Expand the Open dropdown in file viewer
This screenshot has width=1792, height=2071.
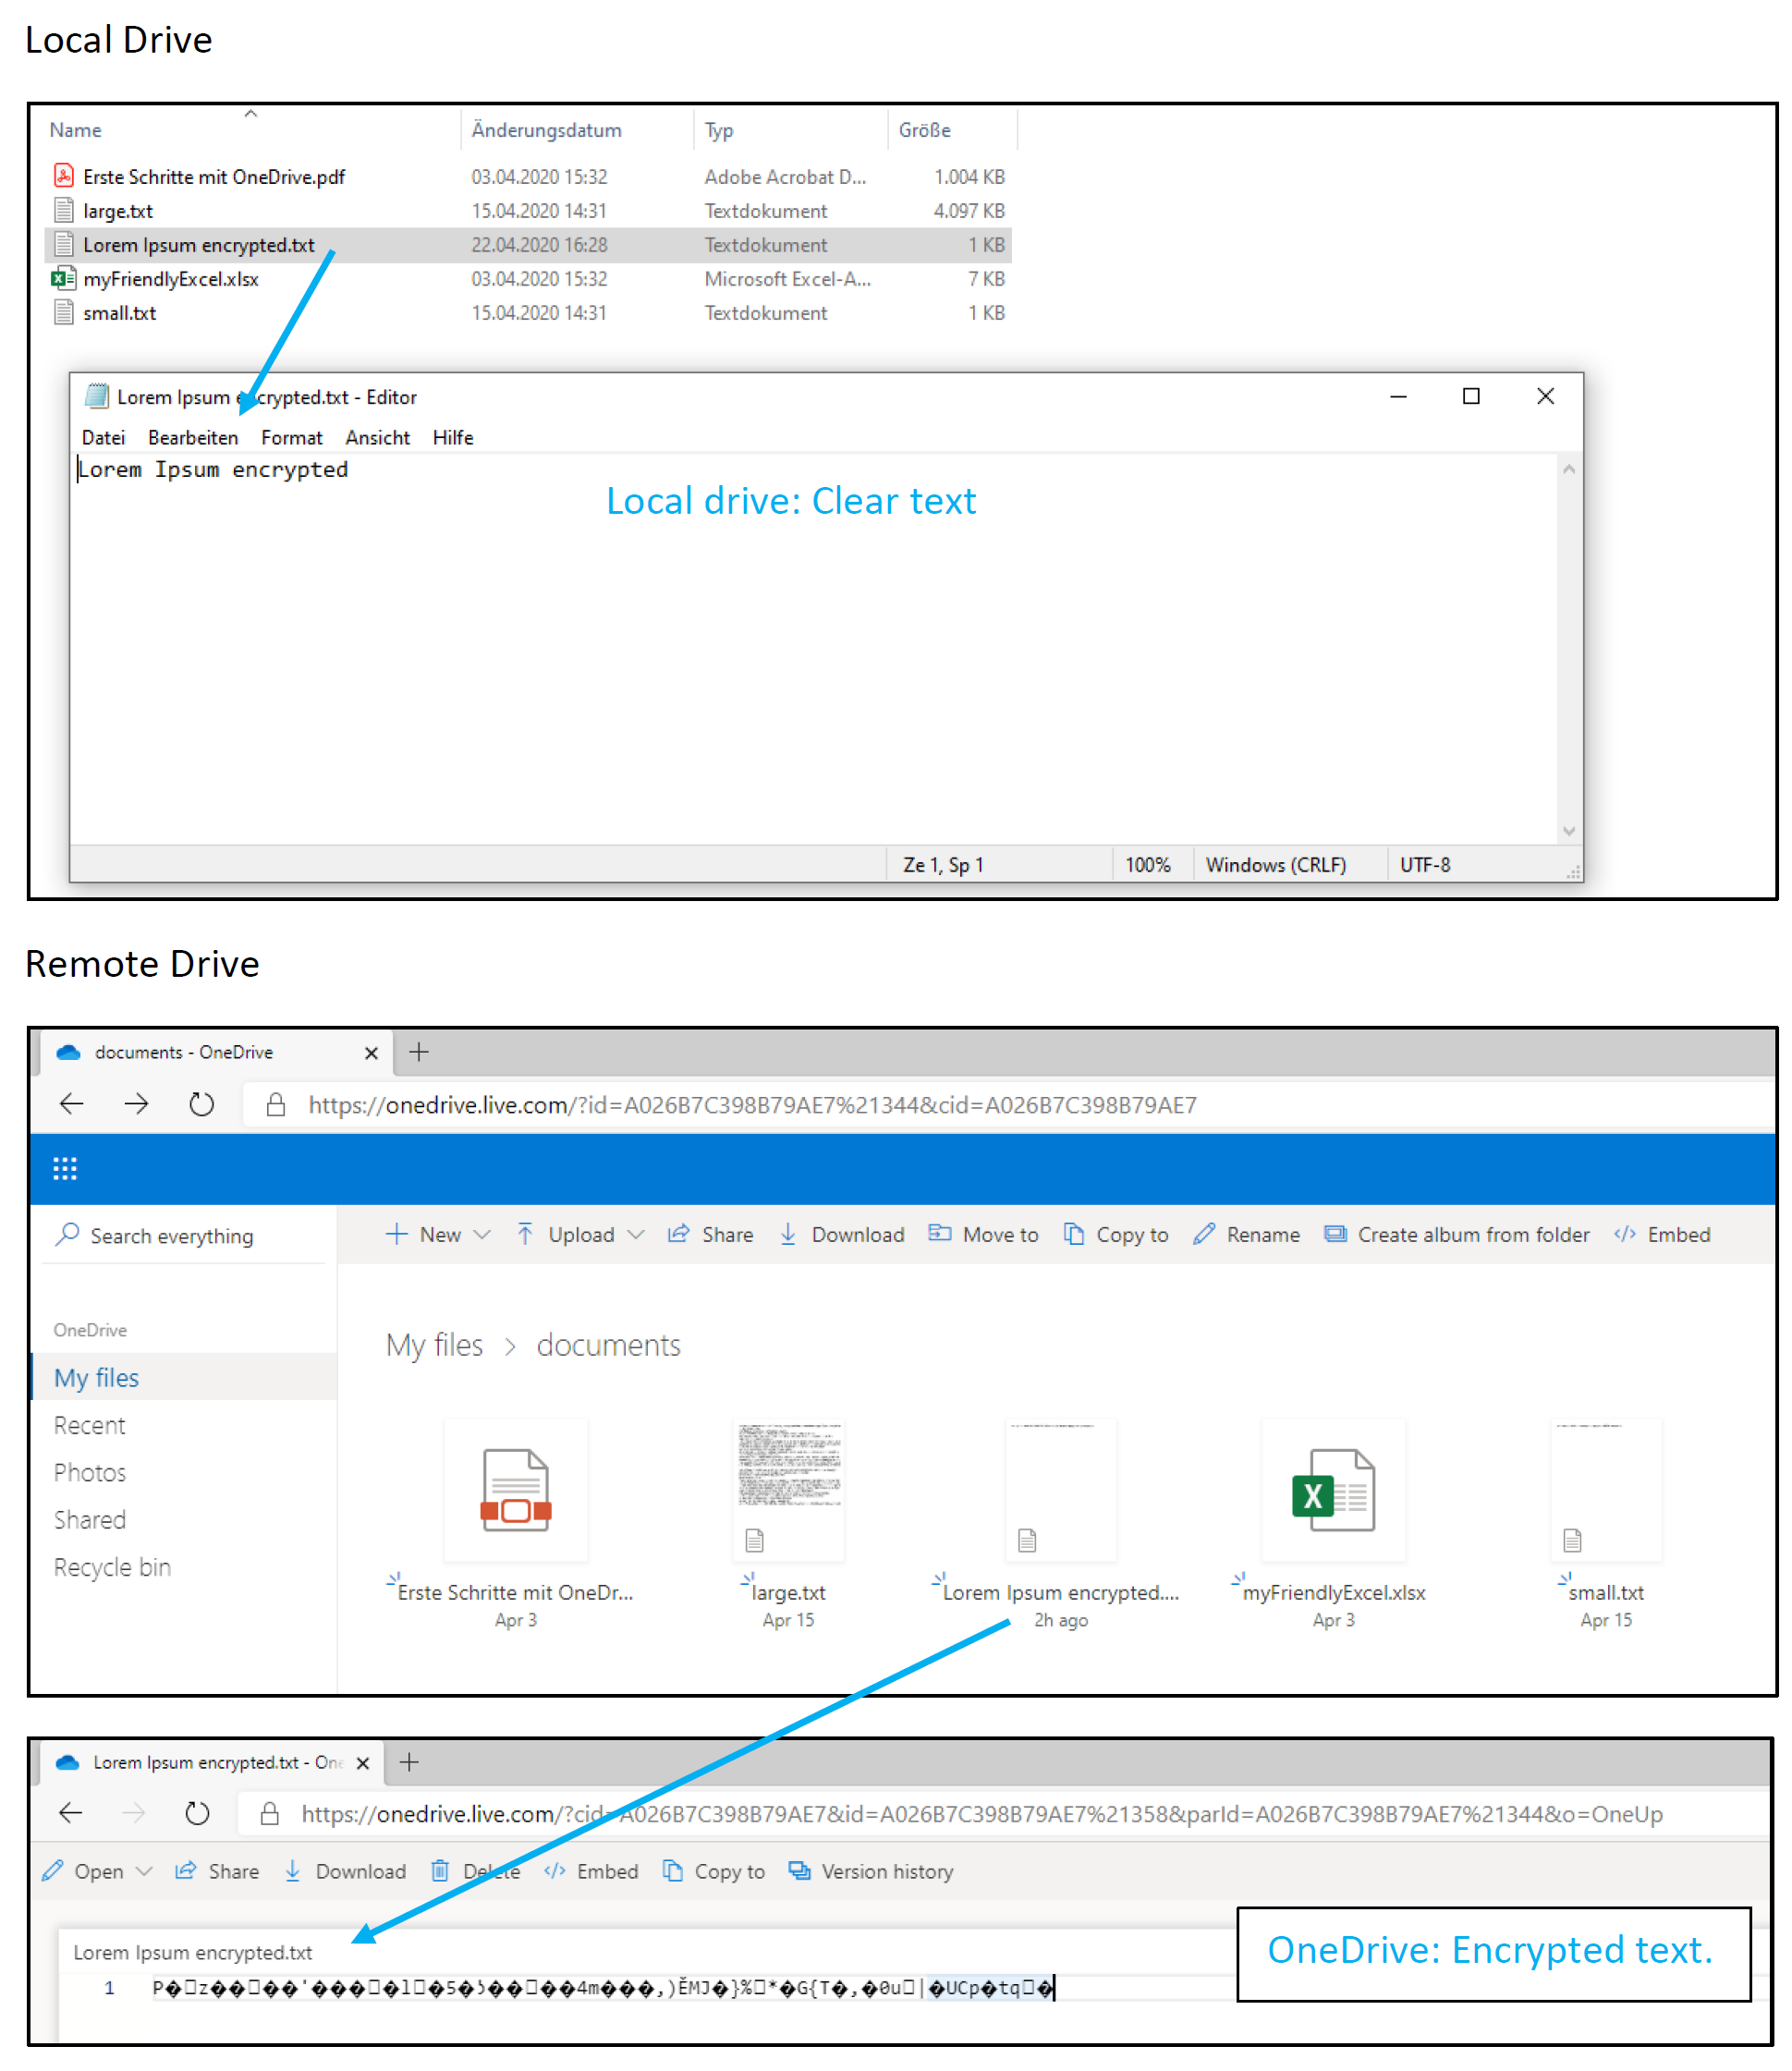(144, 1871)
